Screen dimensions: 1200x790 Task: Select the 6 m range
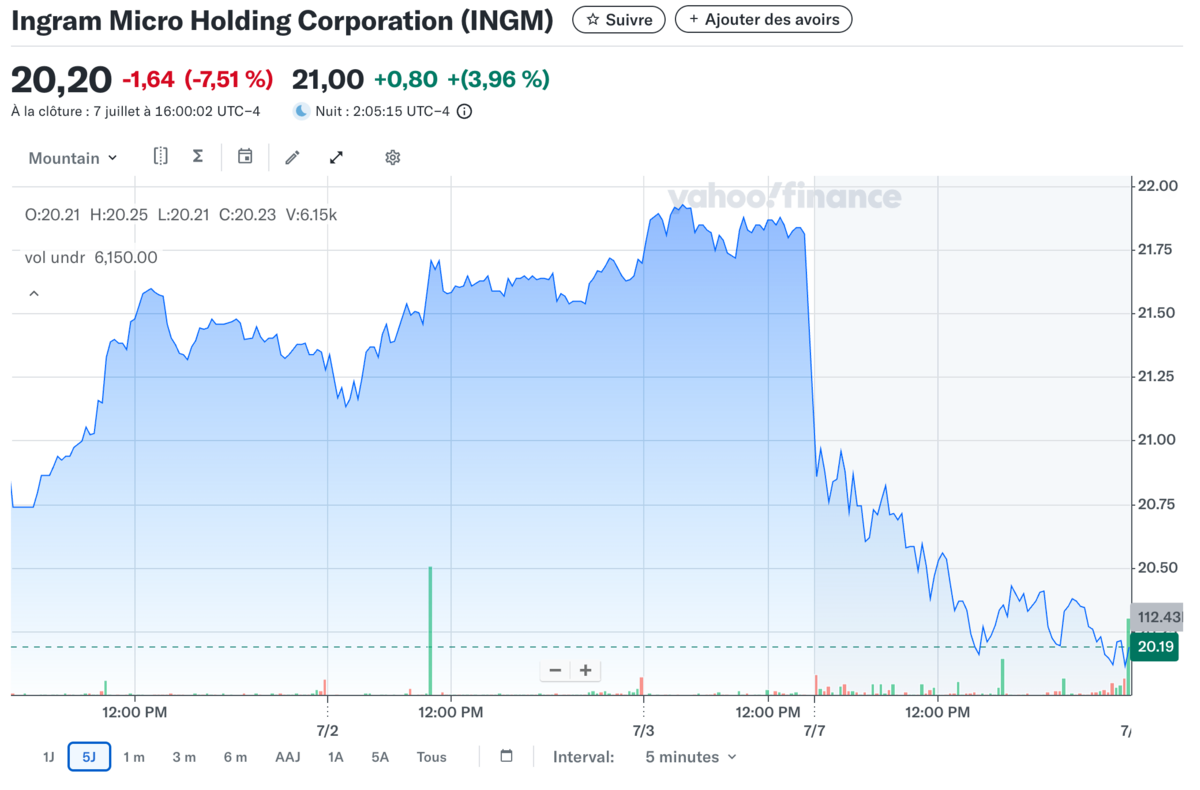click(235, 757)
